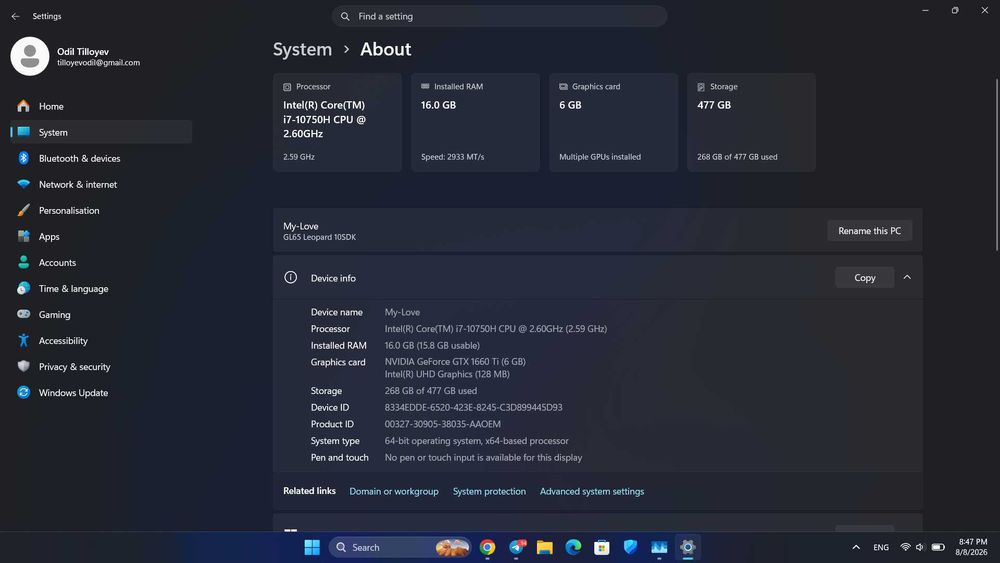1000x563 pixels.
Task: Open the Windows Start menu
Action: click(312, 547)
